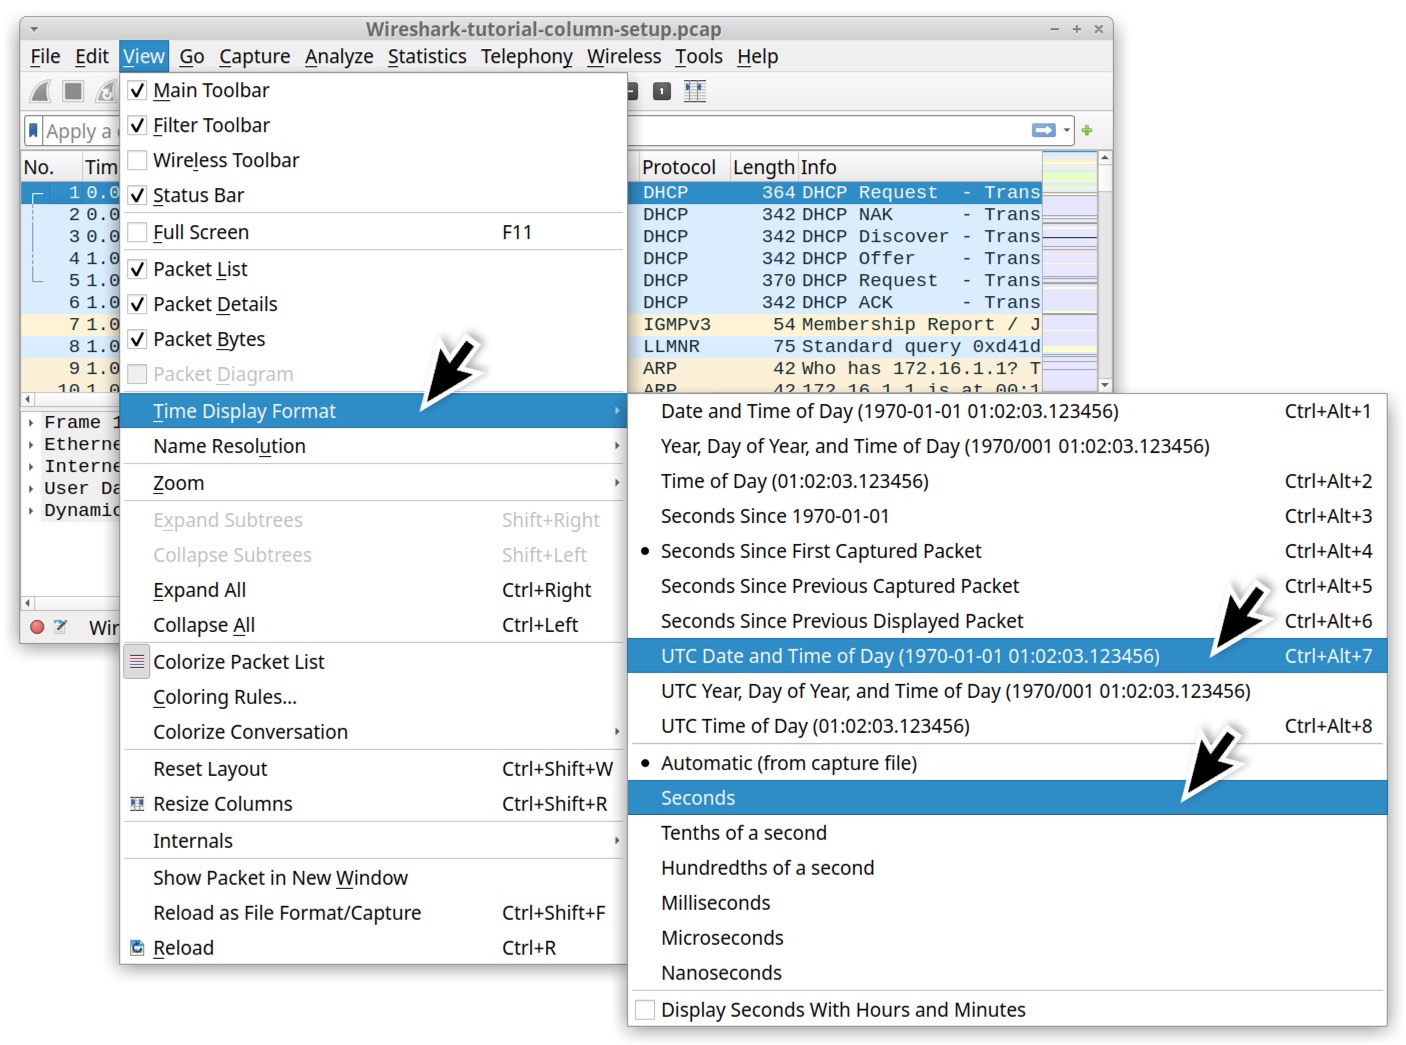Screen dimensions: 1406x1045
Task: Toggle the Packet Bytes checkbox
Action: coord(138,340)
